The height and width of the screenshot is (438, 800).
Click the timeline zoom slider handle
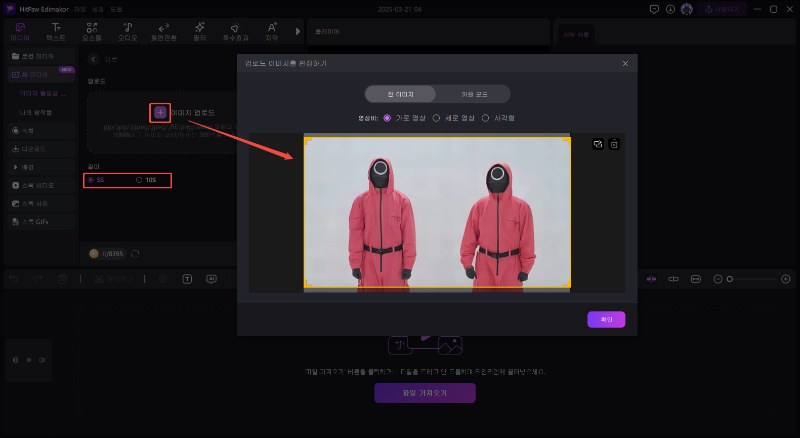[x=730, y=279]
